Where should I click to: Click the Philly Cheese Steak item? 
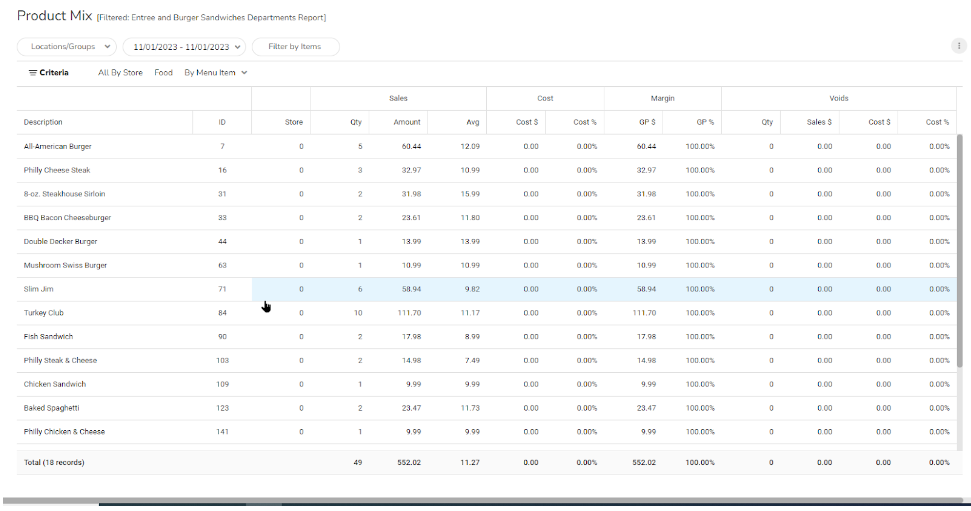click(56, 170)
